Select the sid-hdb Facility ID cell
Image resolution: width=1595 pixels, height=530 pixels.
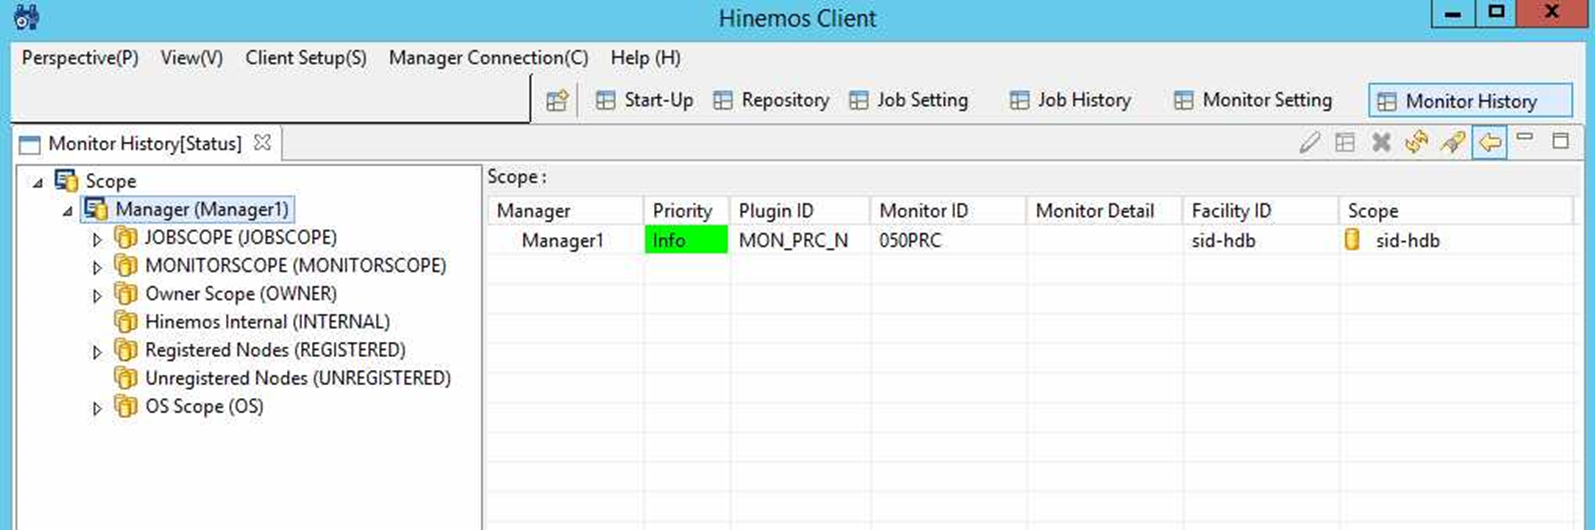click(1261, 240)
